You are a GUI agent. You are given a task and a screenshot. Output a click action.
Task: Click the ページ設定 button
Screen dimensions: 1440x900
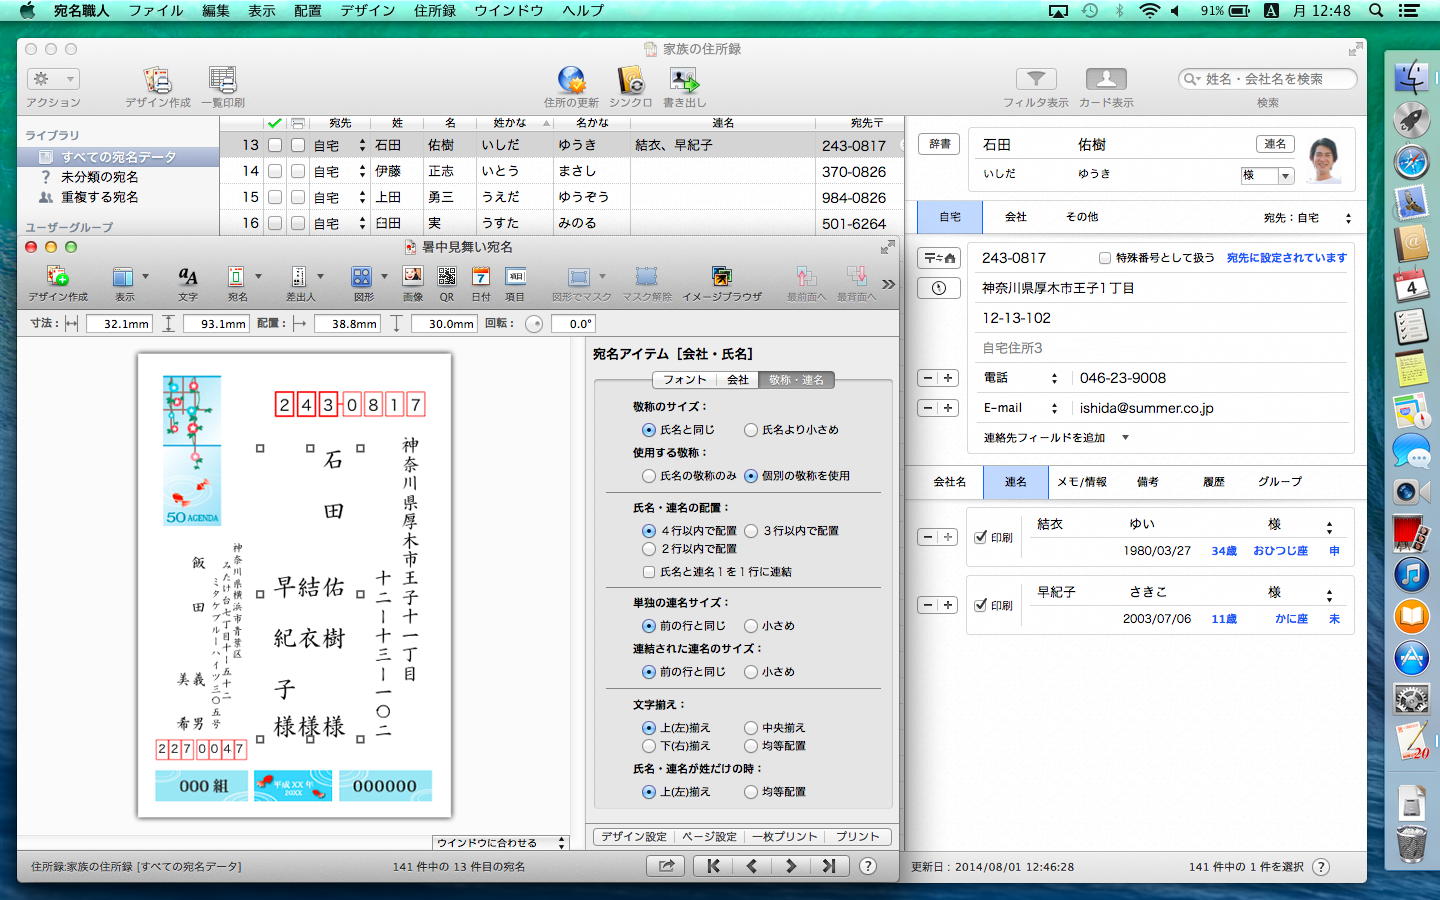click(x=709, y=837)
